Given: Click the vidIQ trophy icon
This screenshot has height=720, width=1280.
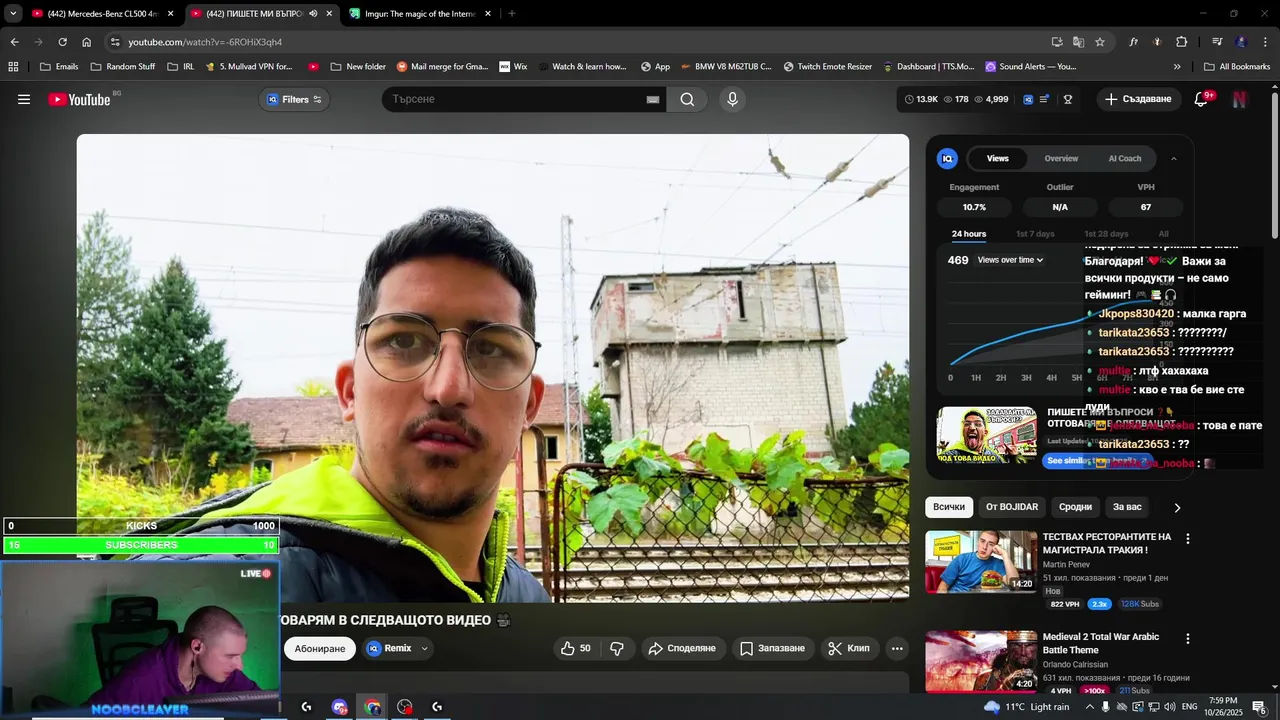Looking at the screenshot, I should [x=1068, y=99].
